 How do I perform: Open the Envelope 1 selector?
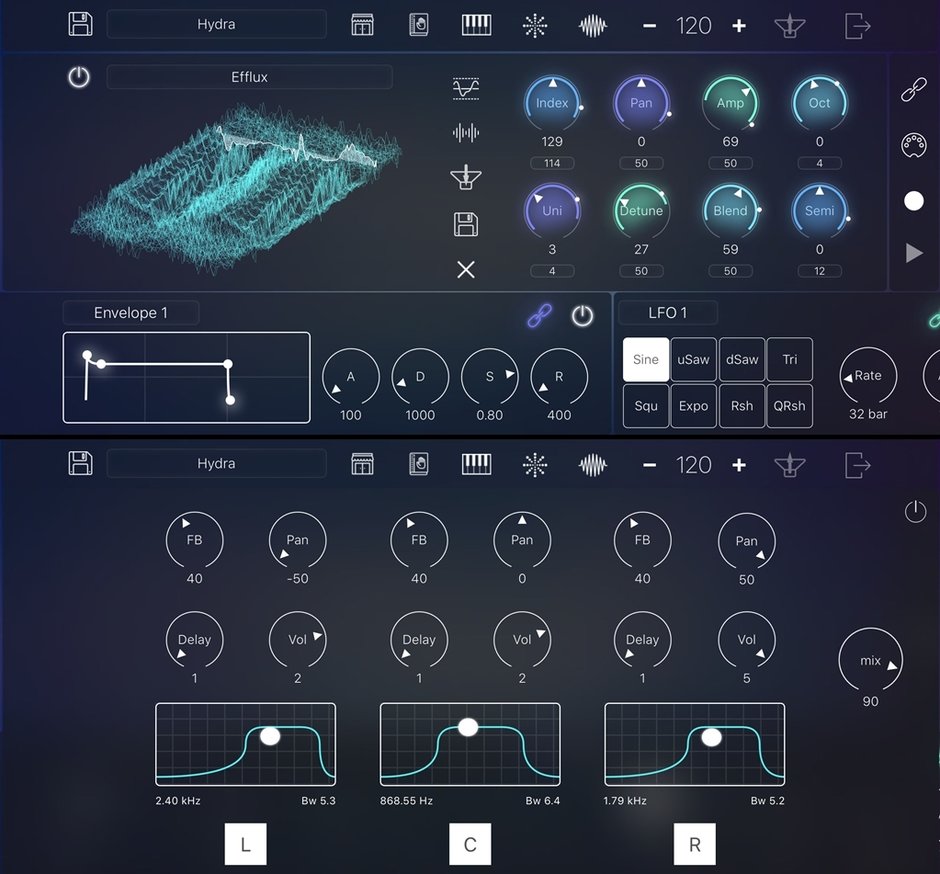click(x=131, y=313)
